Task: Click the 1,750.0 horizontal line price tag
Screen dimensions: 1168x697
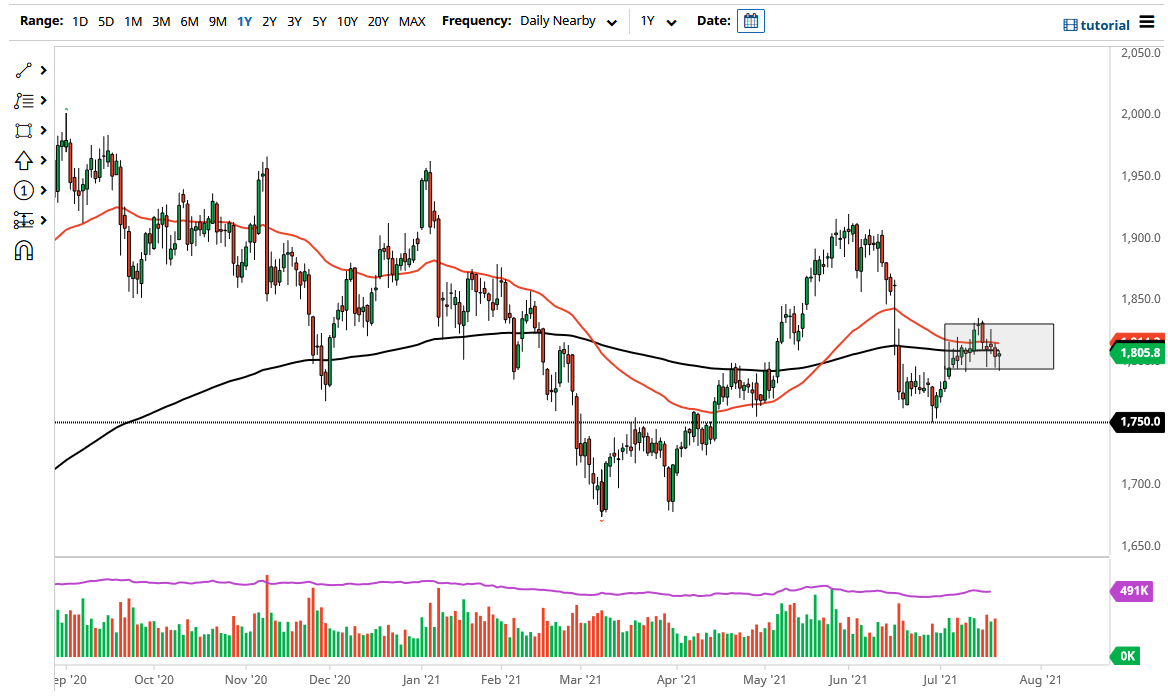Action: [1137, 421]
